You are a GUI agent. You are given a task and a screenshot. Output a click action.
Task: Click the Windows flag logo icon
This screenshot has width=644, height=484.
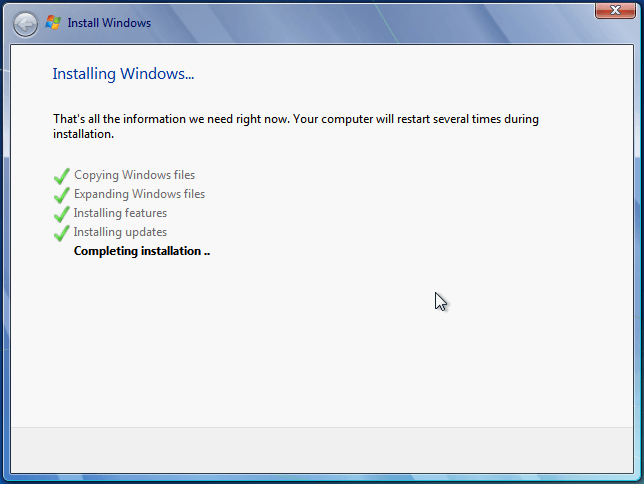[53, 23]
